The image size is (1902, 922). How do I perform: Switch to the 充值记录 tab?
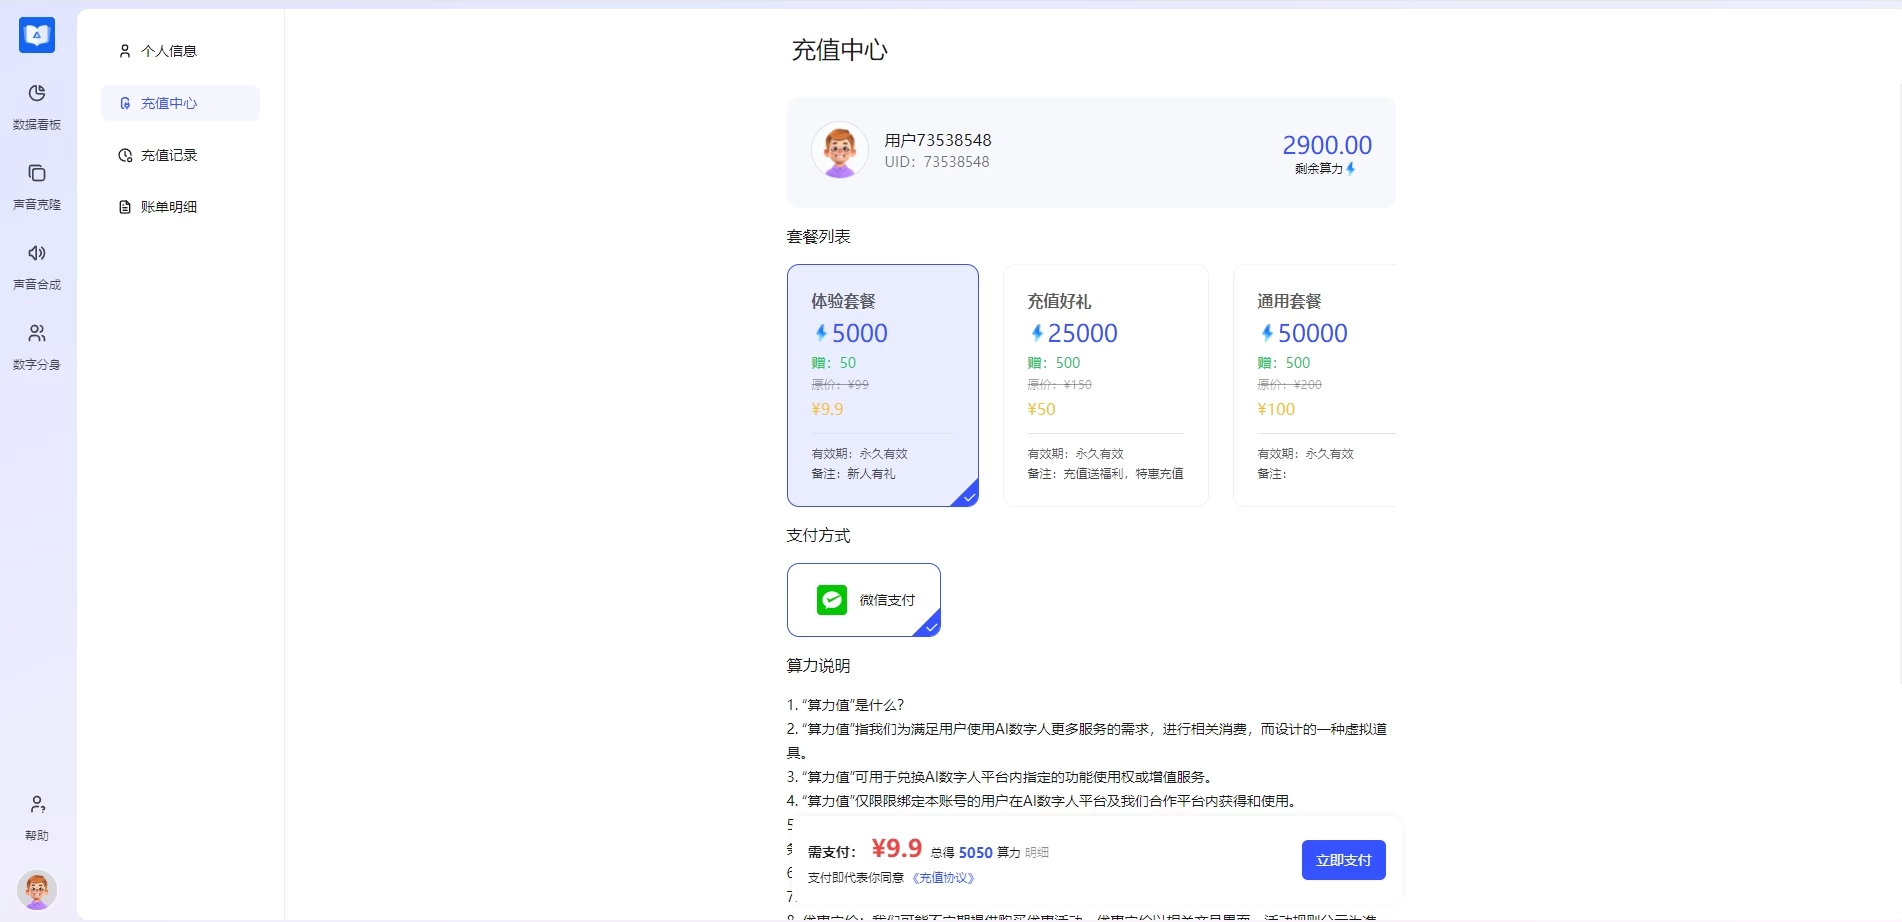(168, 155)
